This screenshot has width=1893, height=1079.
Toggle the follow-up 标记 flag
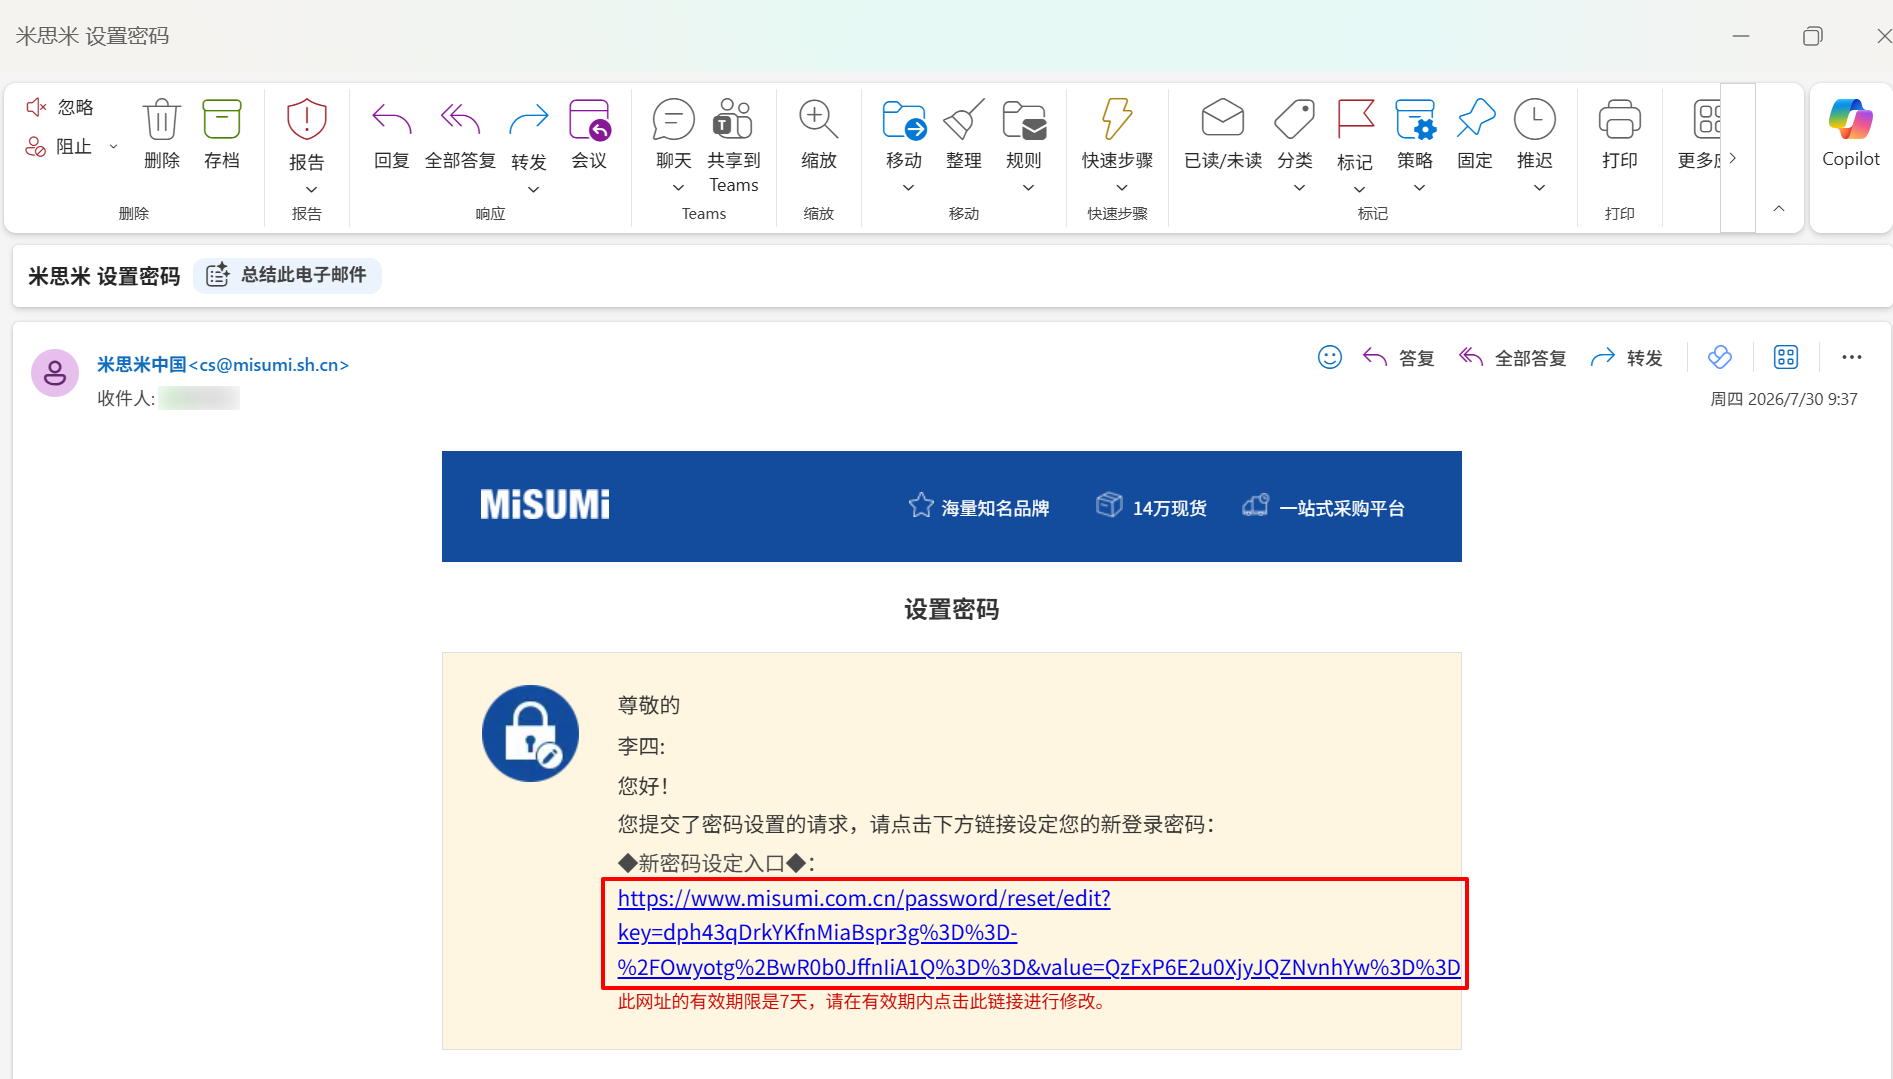[1355, 120]
